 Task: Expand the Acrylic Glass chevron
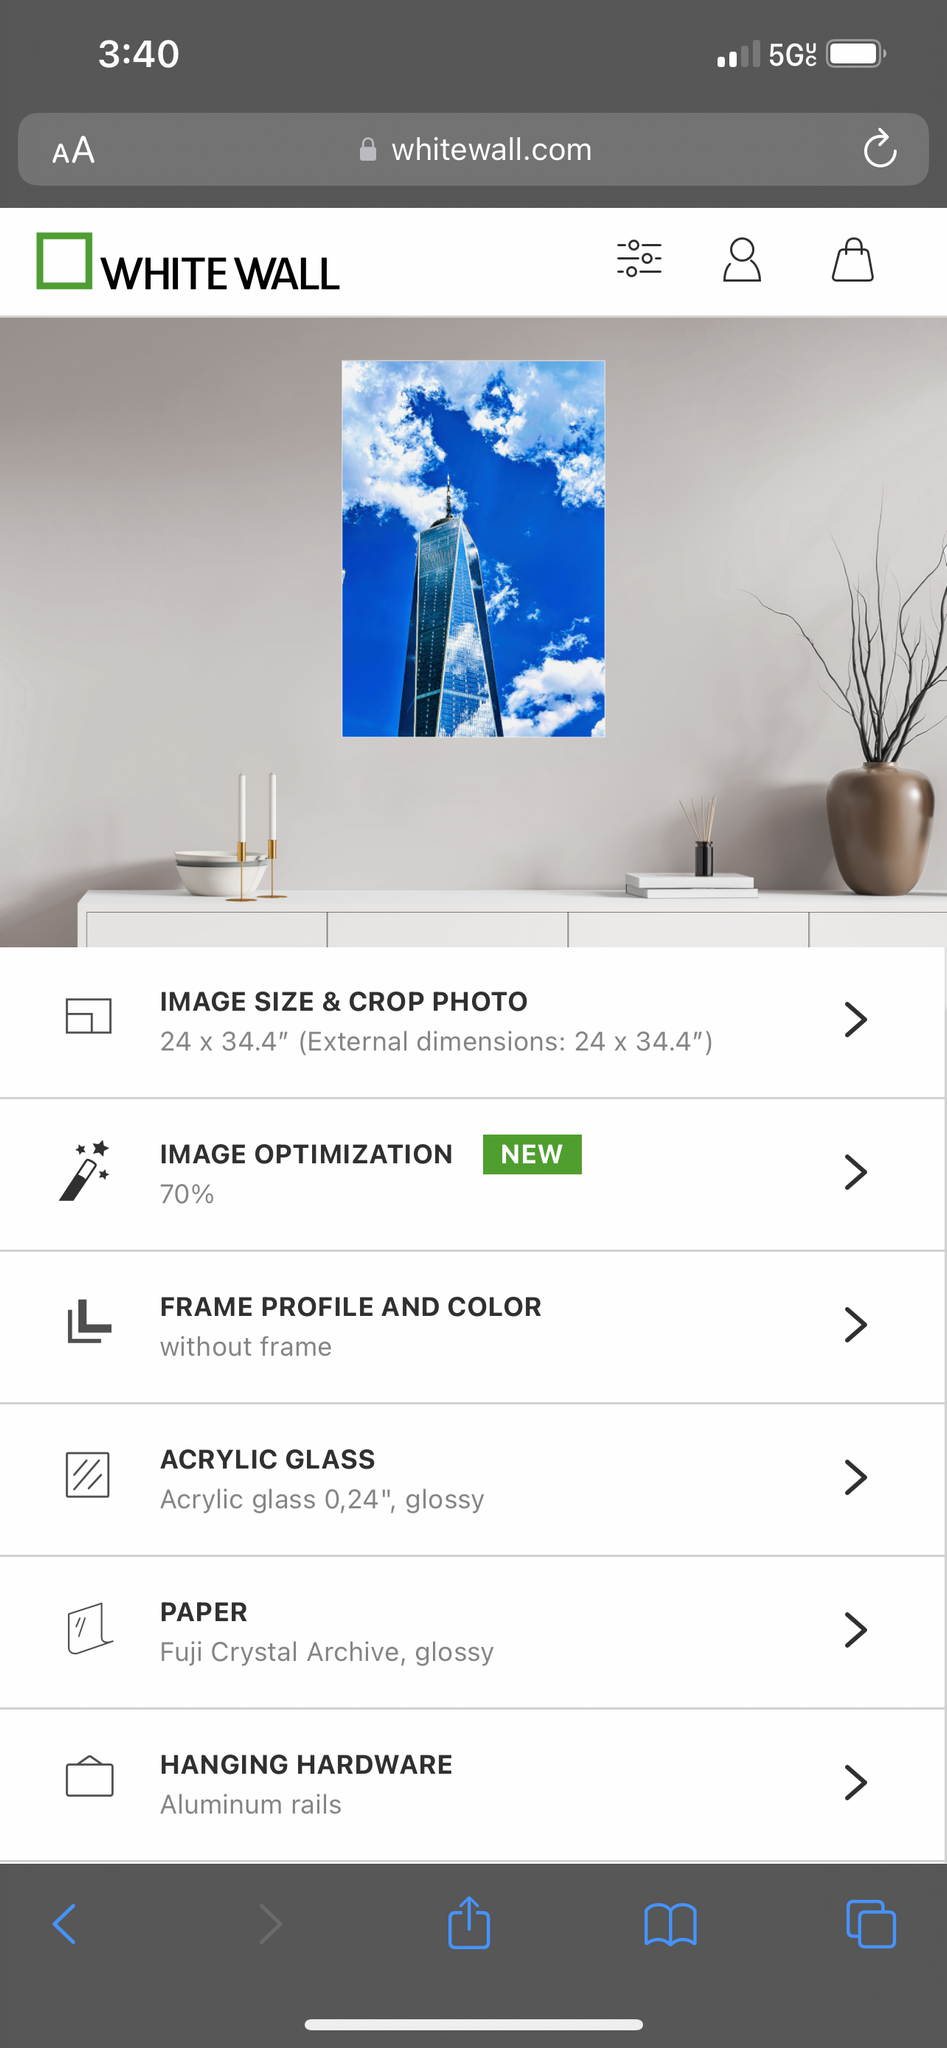855,1477
